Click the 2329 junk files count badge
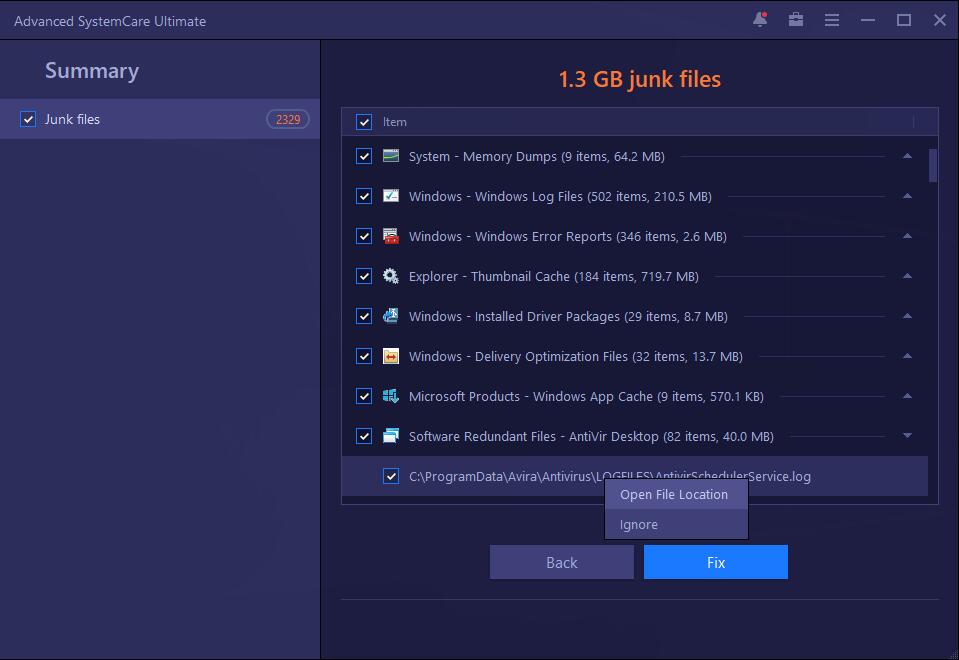This screenshot has width=959, height=660. pyautogui.click(x=288, y=119)
